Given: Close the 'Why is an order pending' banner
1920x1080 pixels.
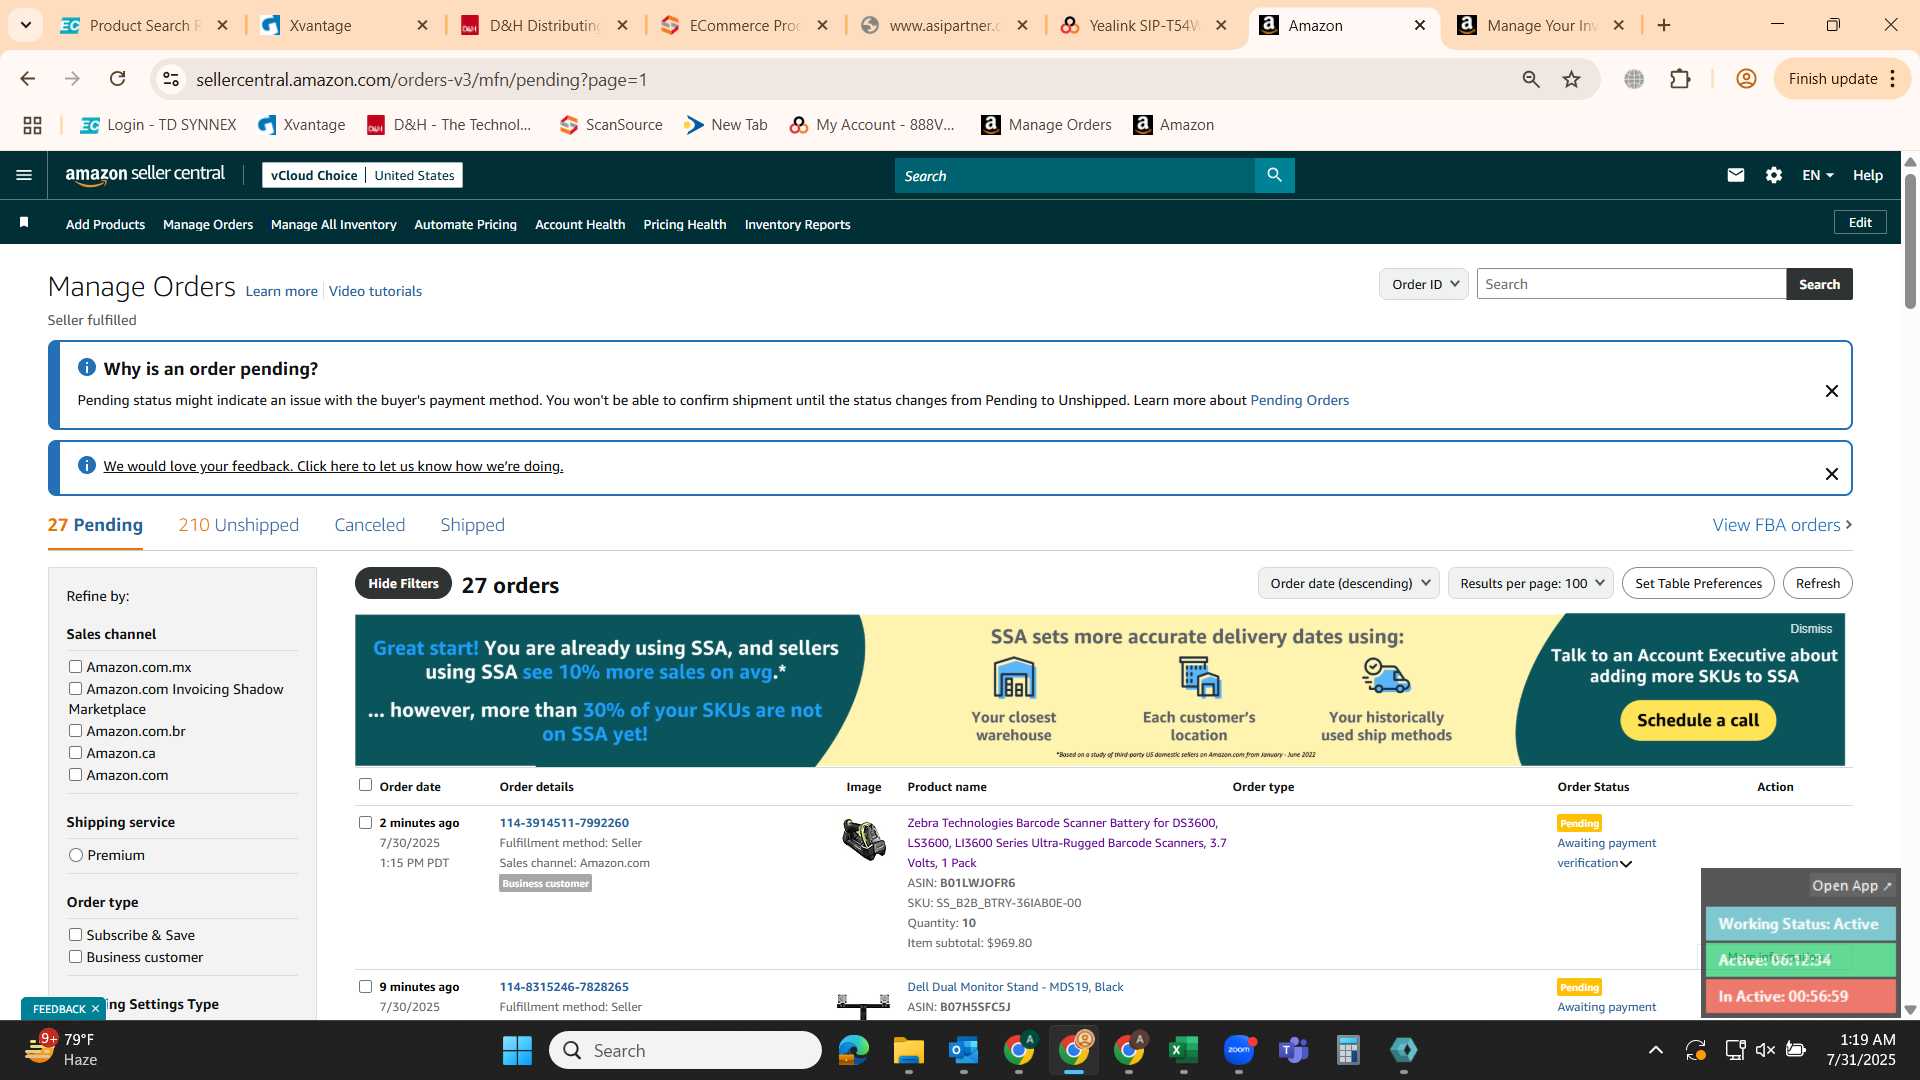Looking at the screenshot, I should coord(1831,391).
